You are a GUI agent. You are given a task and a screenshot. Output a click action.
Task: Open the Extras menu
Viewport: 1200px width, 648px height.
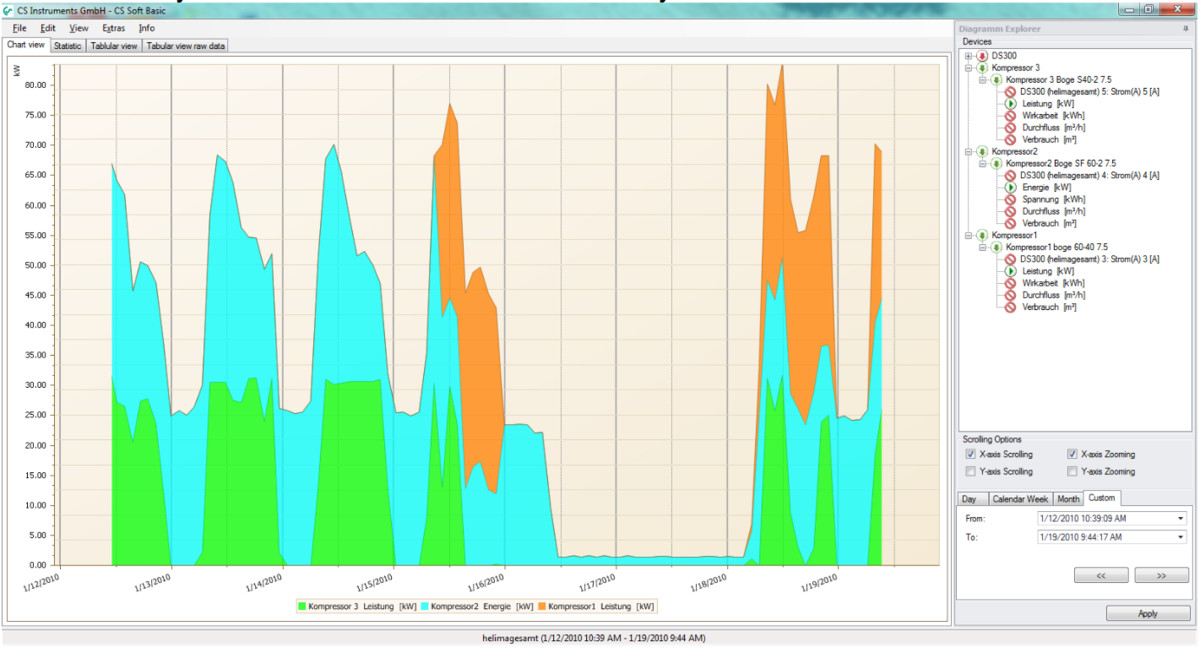(x=113, y=28)
